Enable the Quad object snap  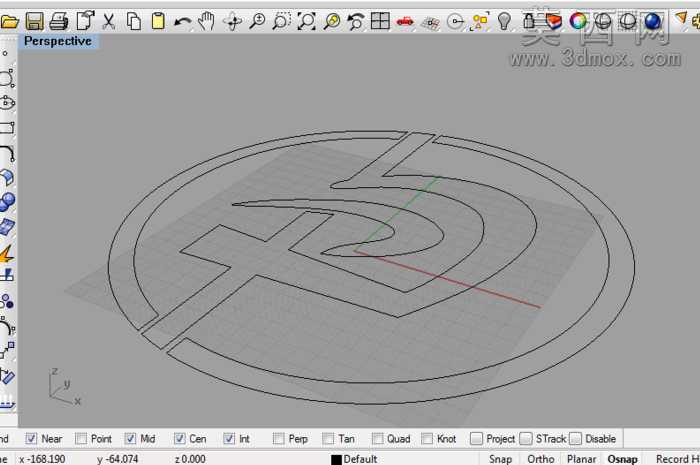pyautogui.click(x=378, y=439)
